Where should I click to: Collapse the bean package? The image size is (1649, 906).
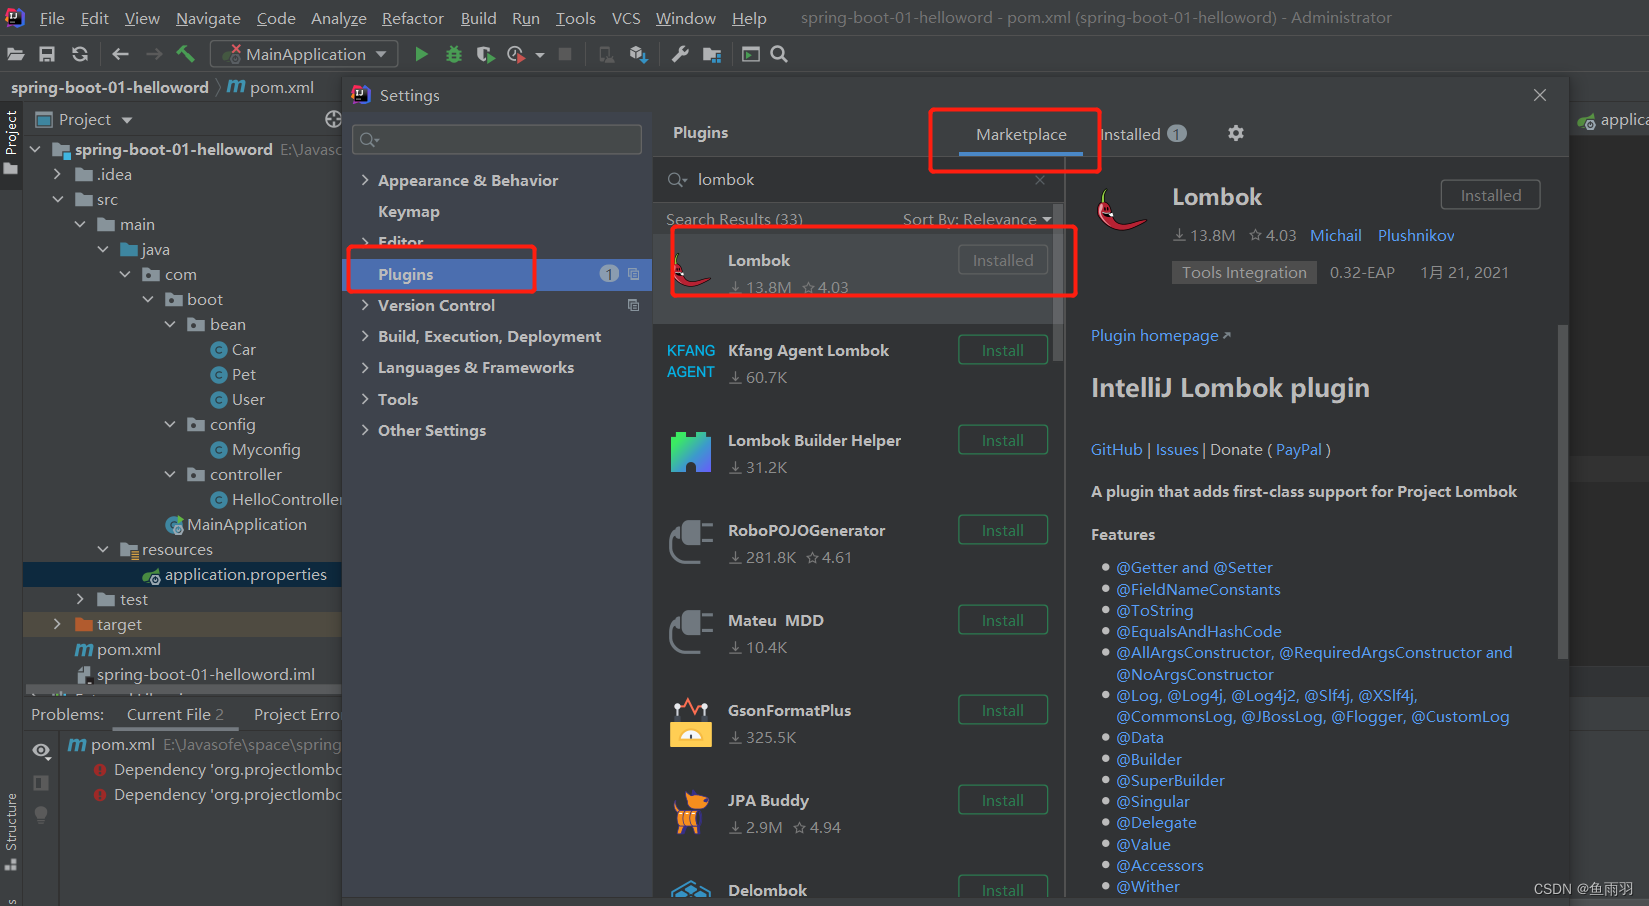(x=170, y=324)
